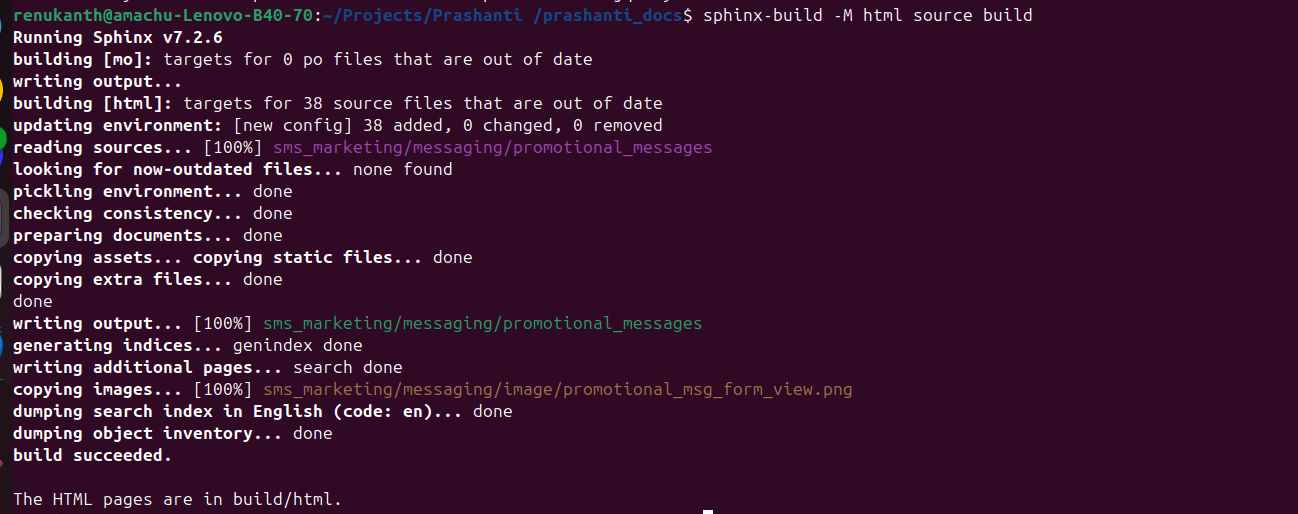Click 'dumping search index in English' line
1298x514 pixels.
click(x=262, y=411)
